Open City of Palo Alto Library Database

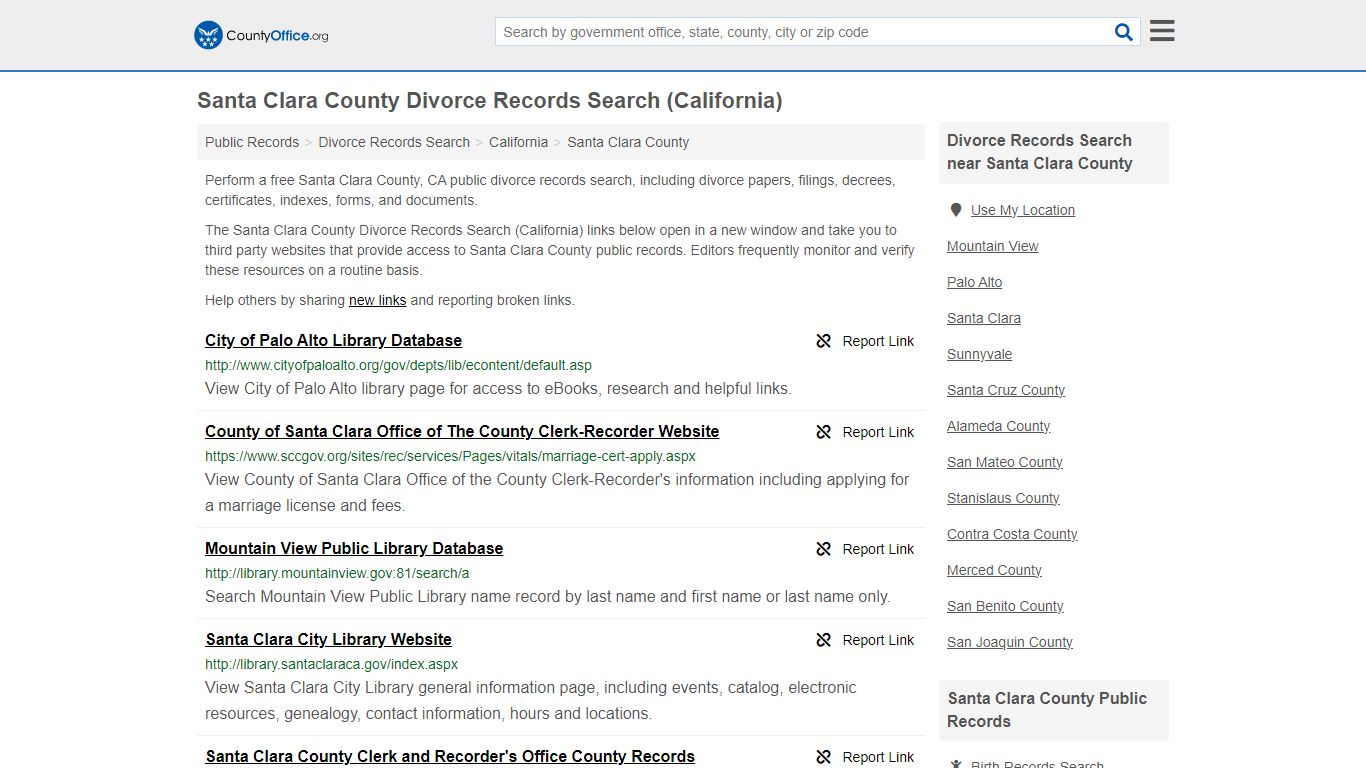(333, 340)
